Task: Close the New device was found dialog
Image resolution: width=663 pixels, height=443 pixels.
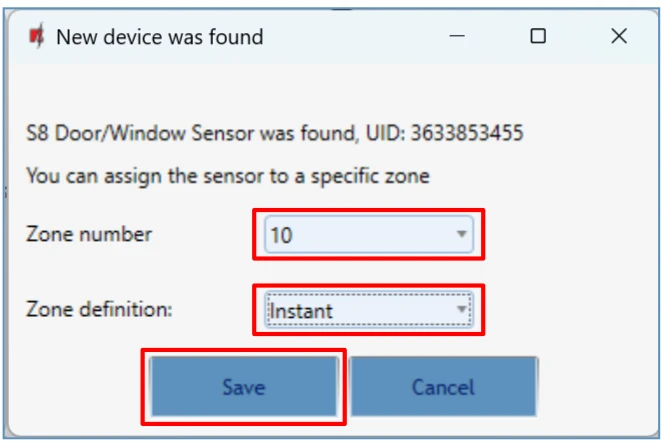Action: coord(619,37)
